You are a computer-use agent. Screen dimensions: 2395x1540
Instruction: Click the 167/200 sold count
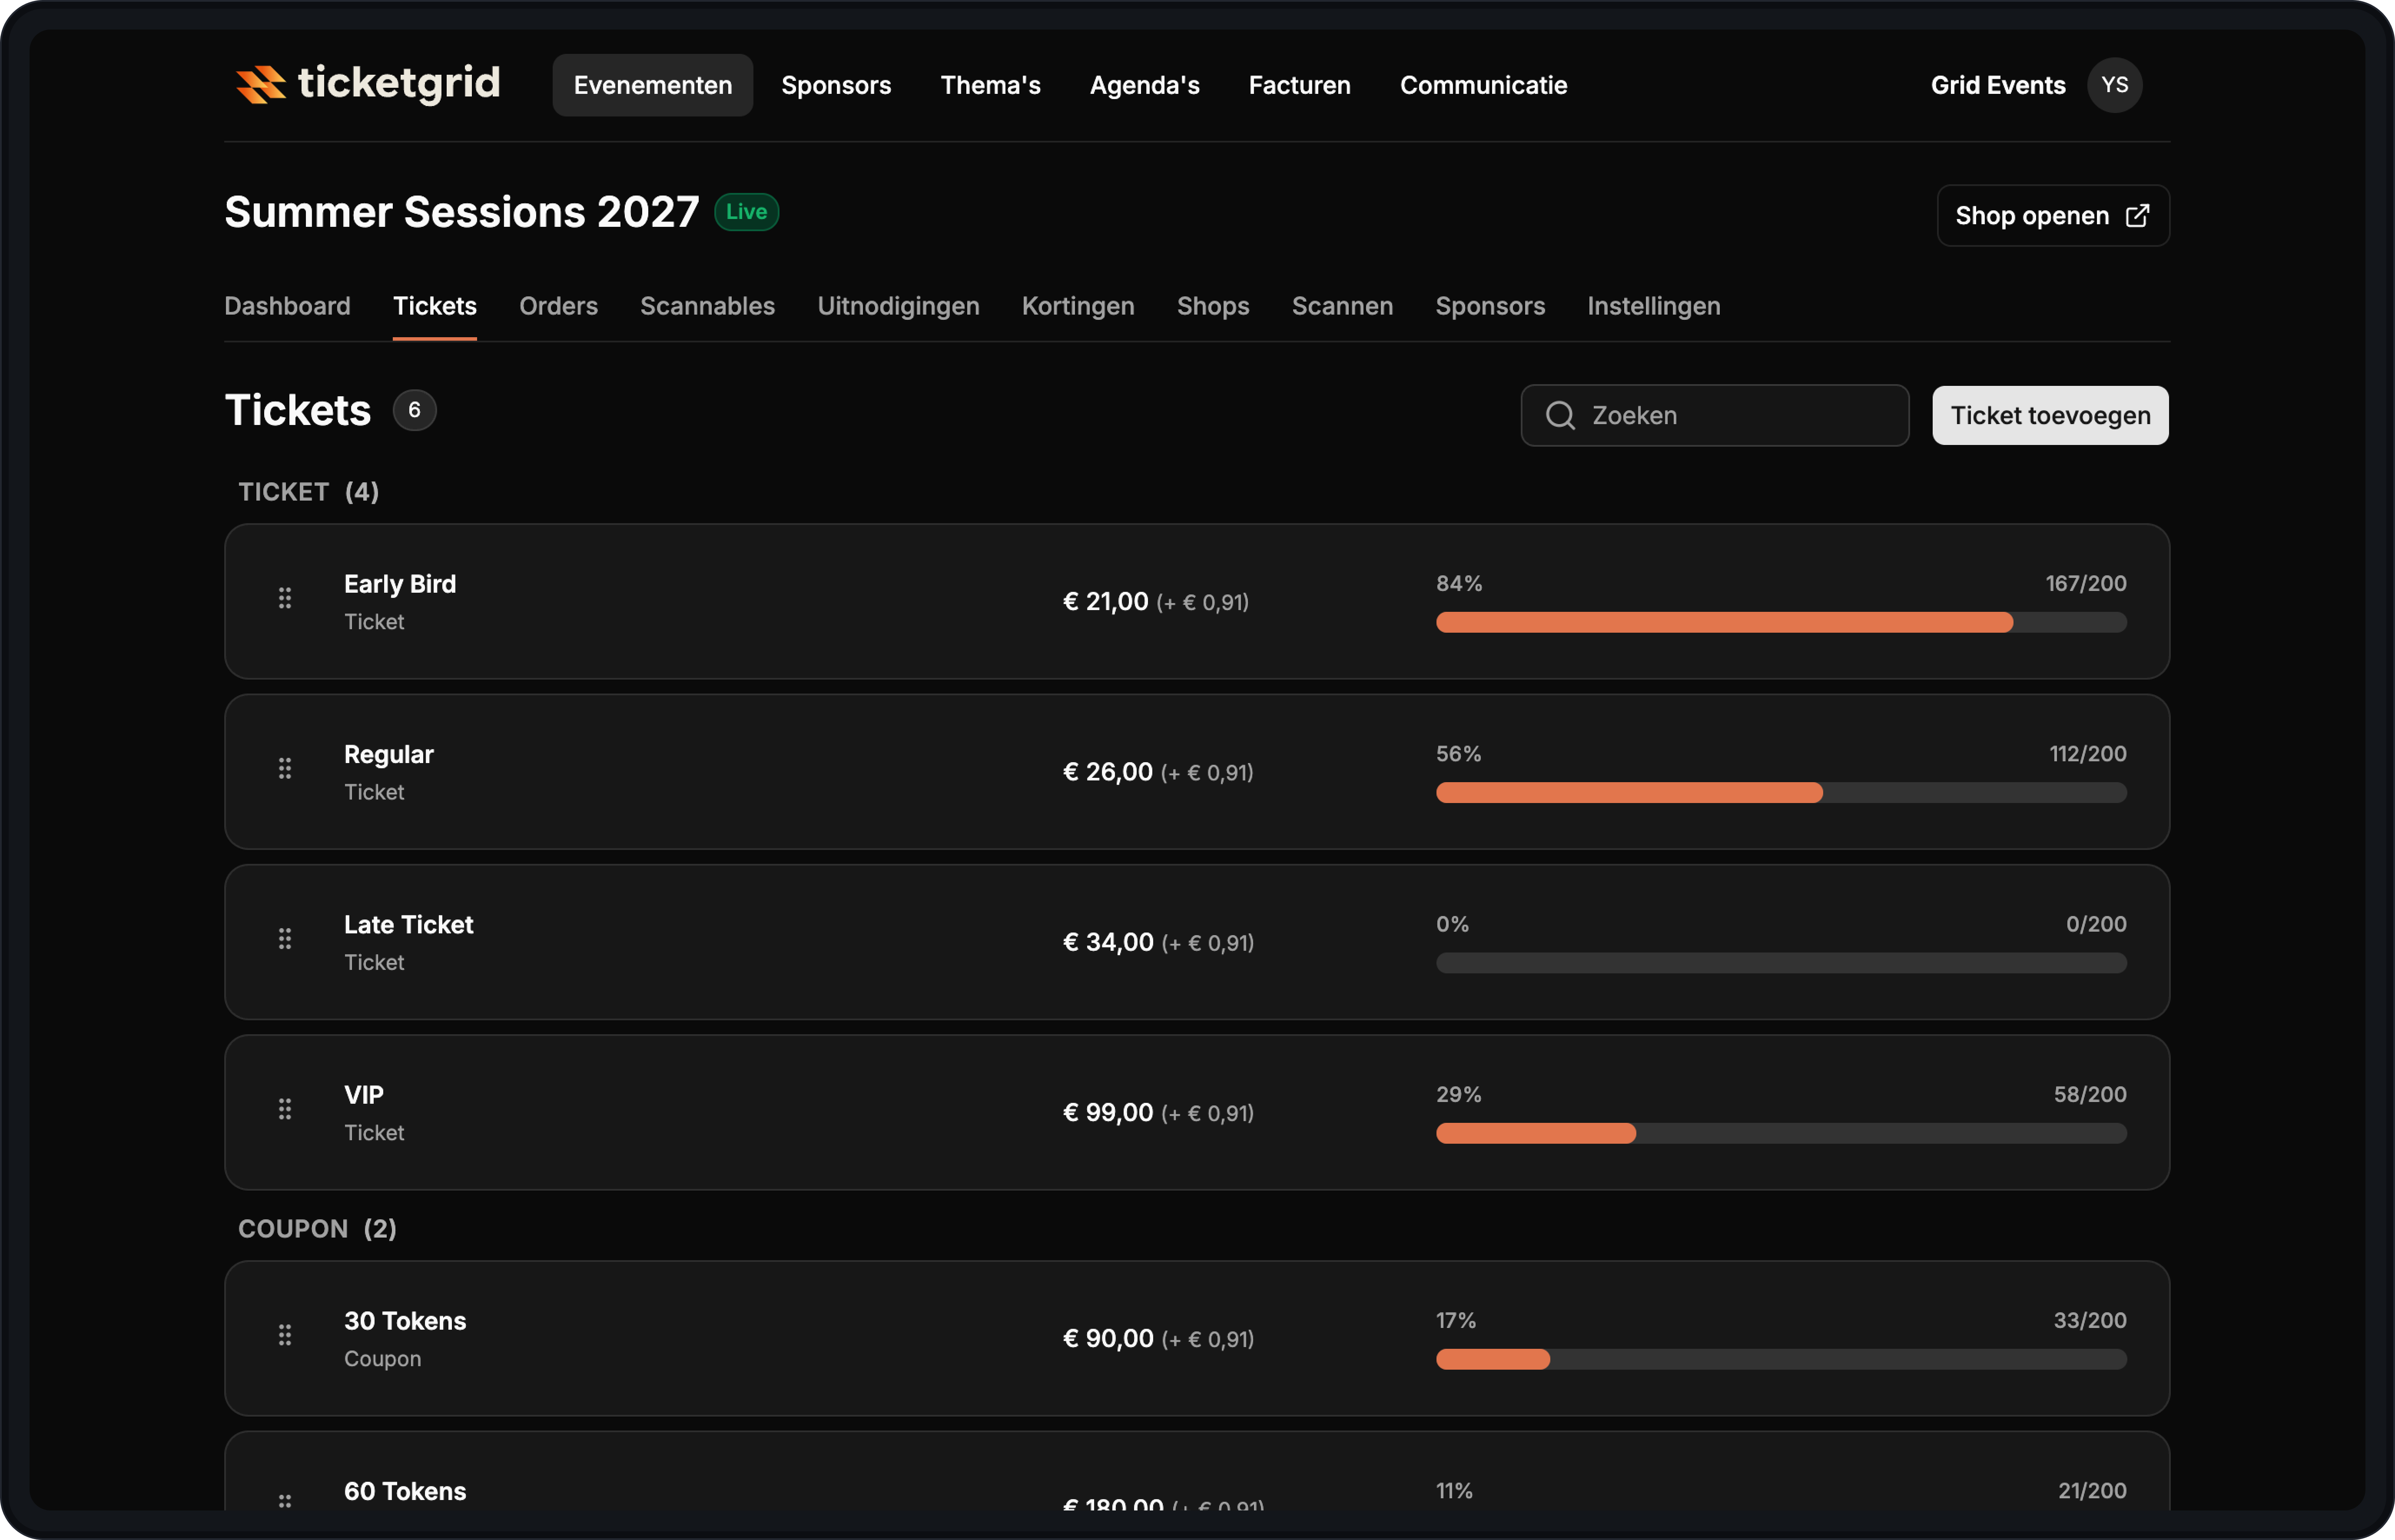[x=2086, y=583]
